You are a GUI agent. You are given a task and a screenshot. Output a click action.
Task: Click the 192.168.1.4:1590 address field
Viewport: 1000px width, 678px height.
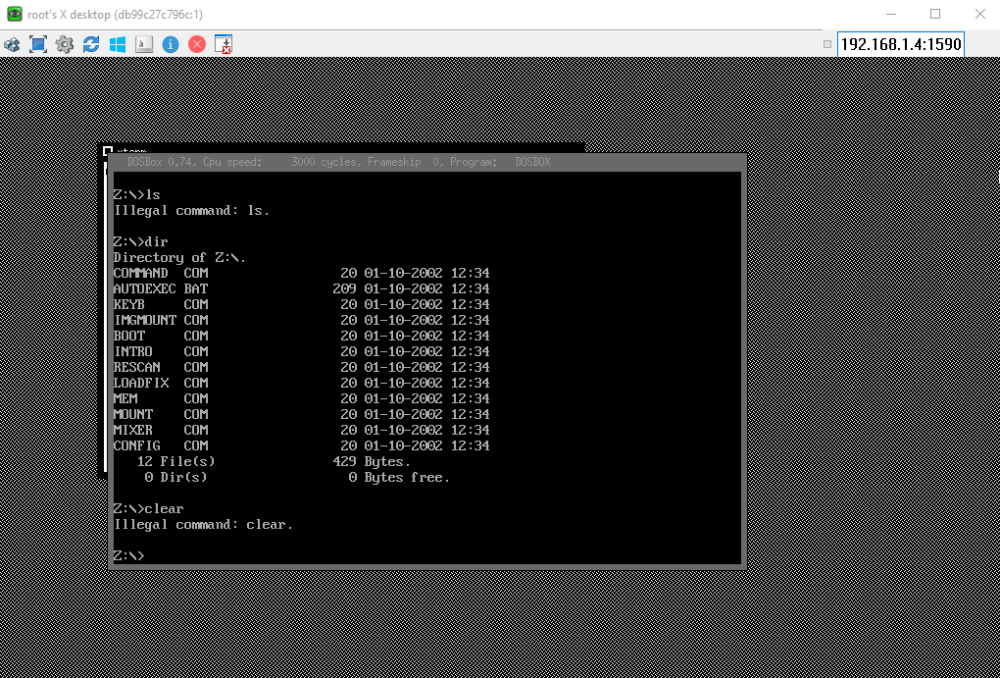(901, 44)
